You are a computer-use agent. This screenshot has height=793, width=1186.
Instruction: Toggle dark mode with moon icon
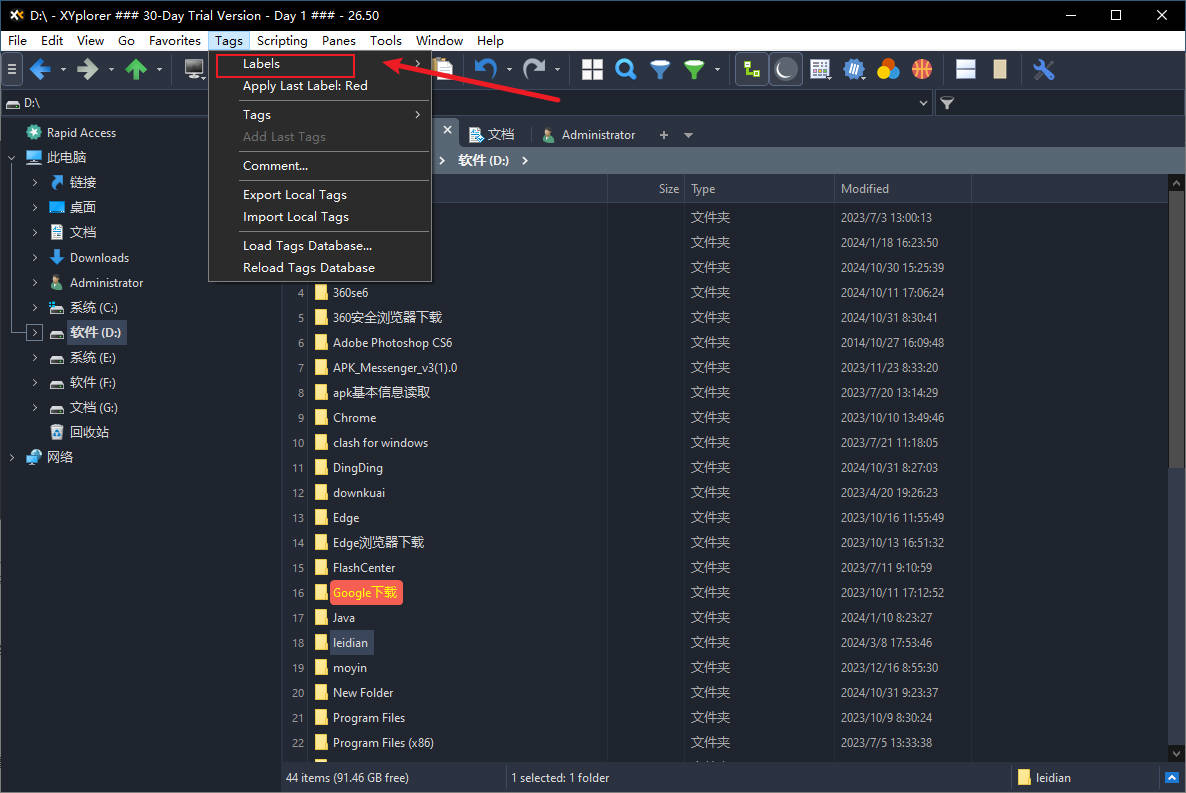786,69
